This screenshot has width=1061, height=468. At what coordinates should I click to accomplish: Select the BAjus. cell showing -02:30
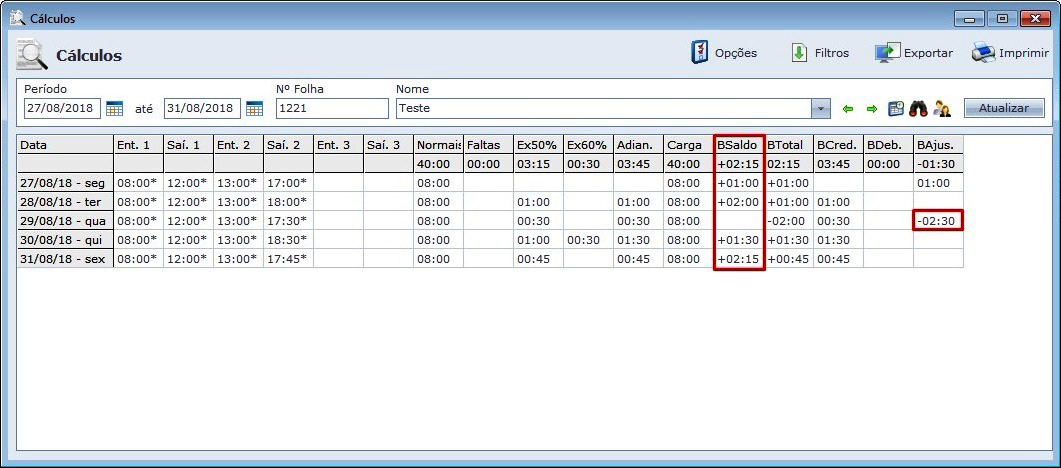click(937, 221)
